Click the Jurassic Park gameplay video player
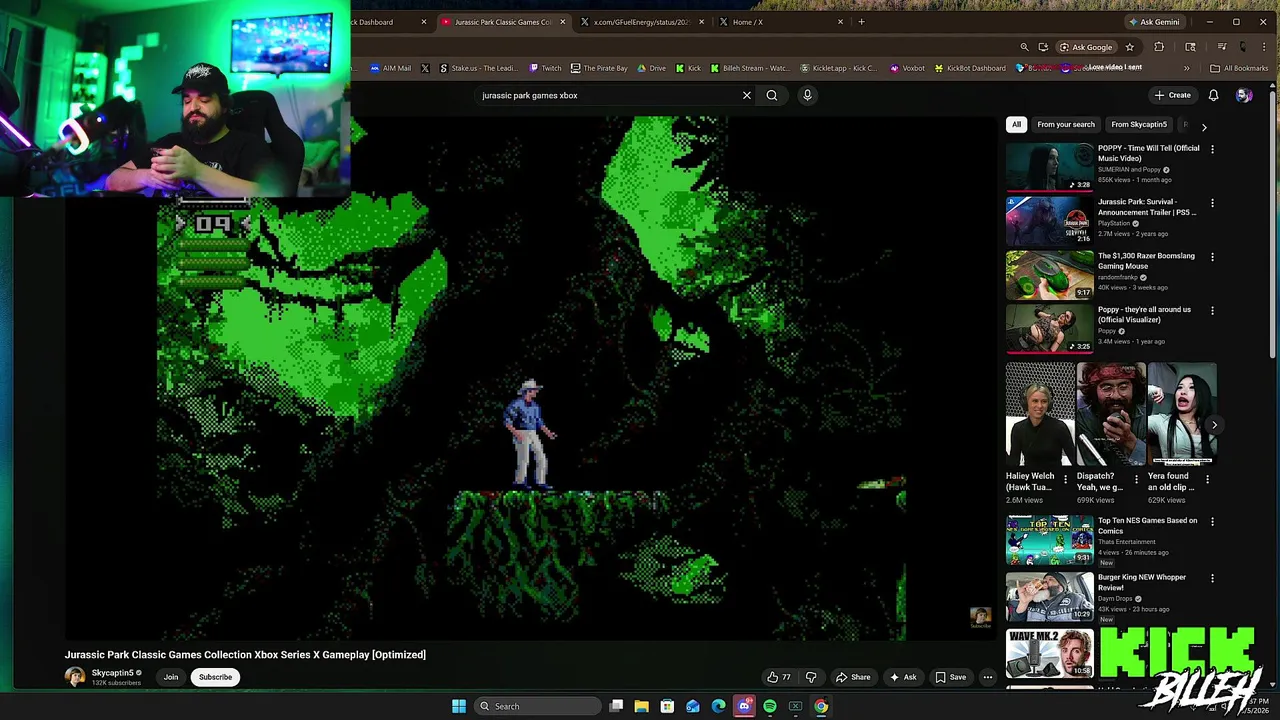 click(532, 378)
